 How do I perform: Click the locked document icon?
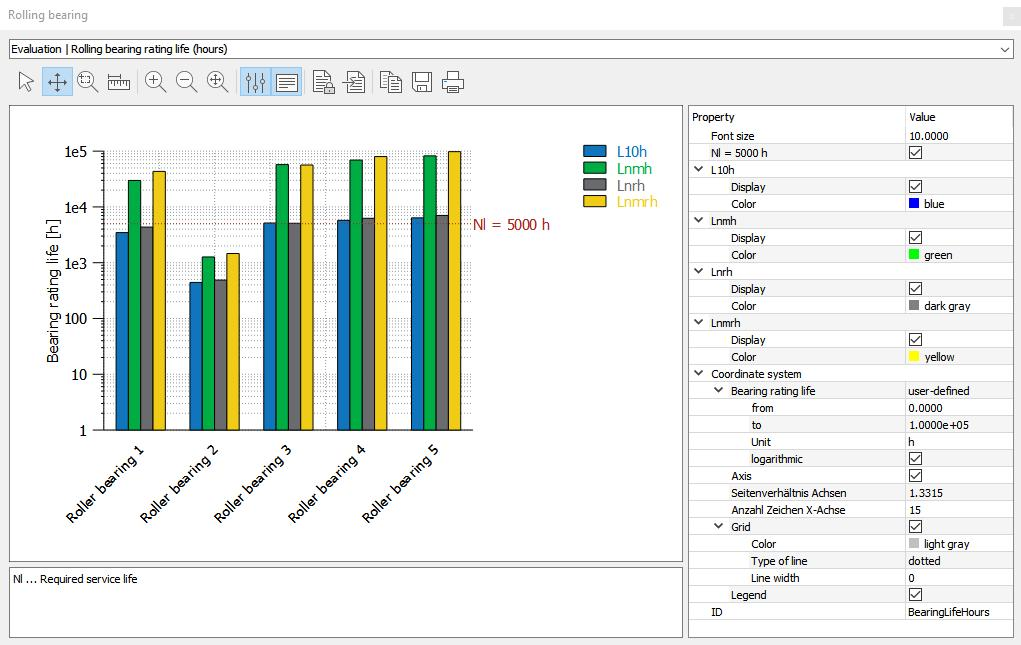[x=324, y=82]
